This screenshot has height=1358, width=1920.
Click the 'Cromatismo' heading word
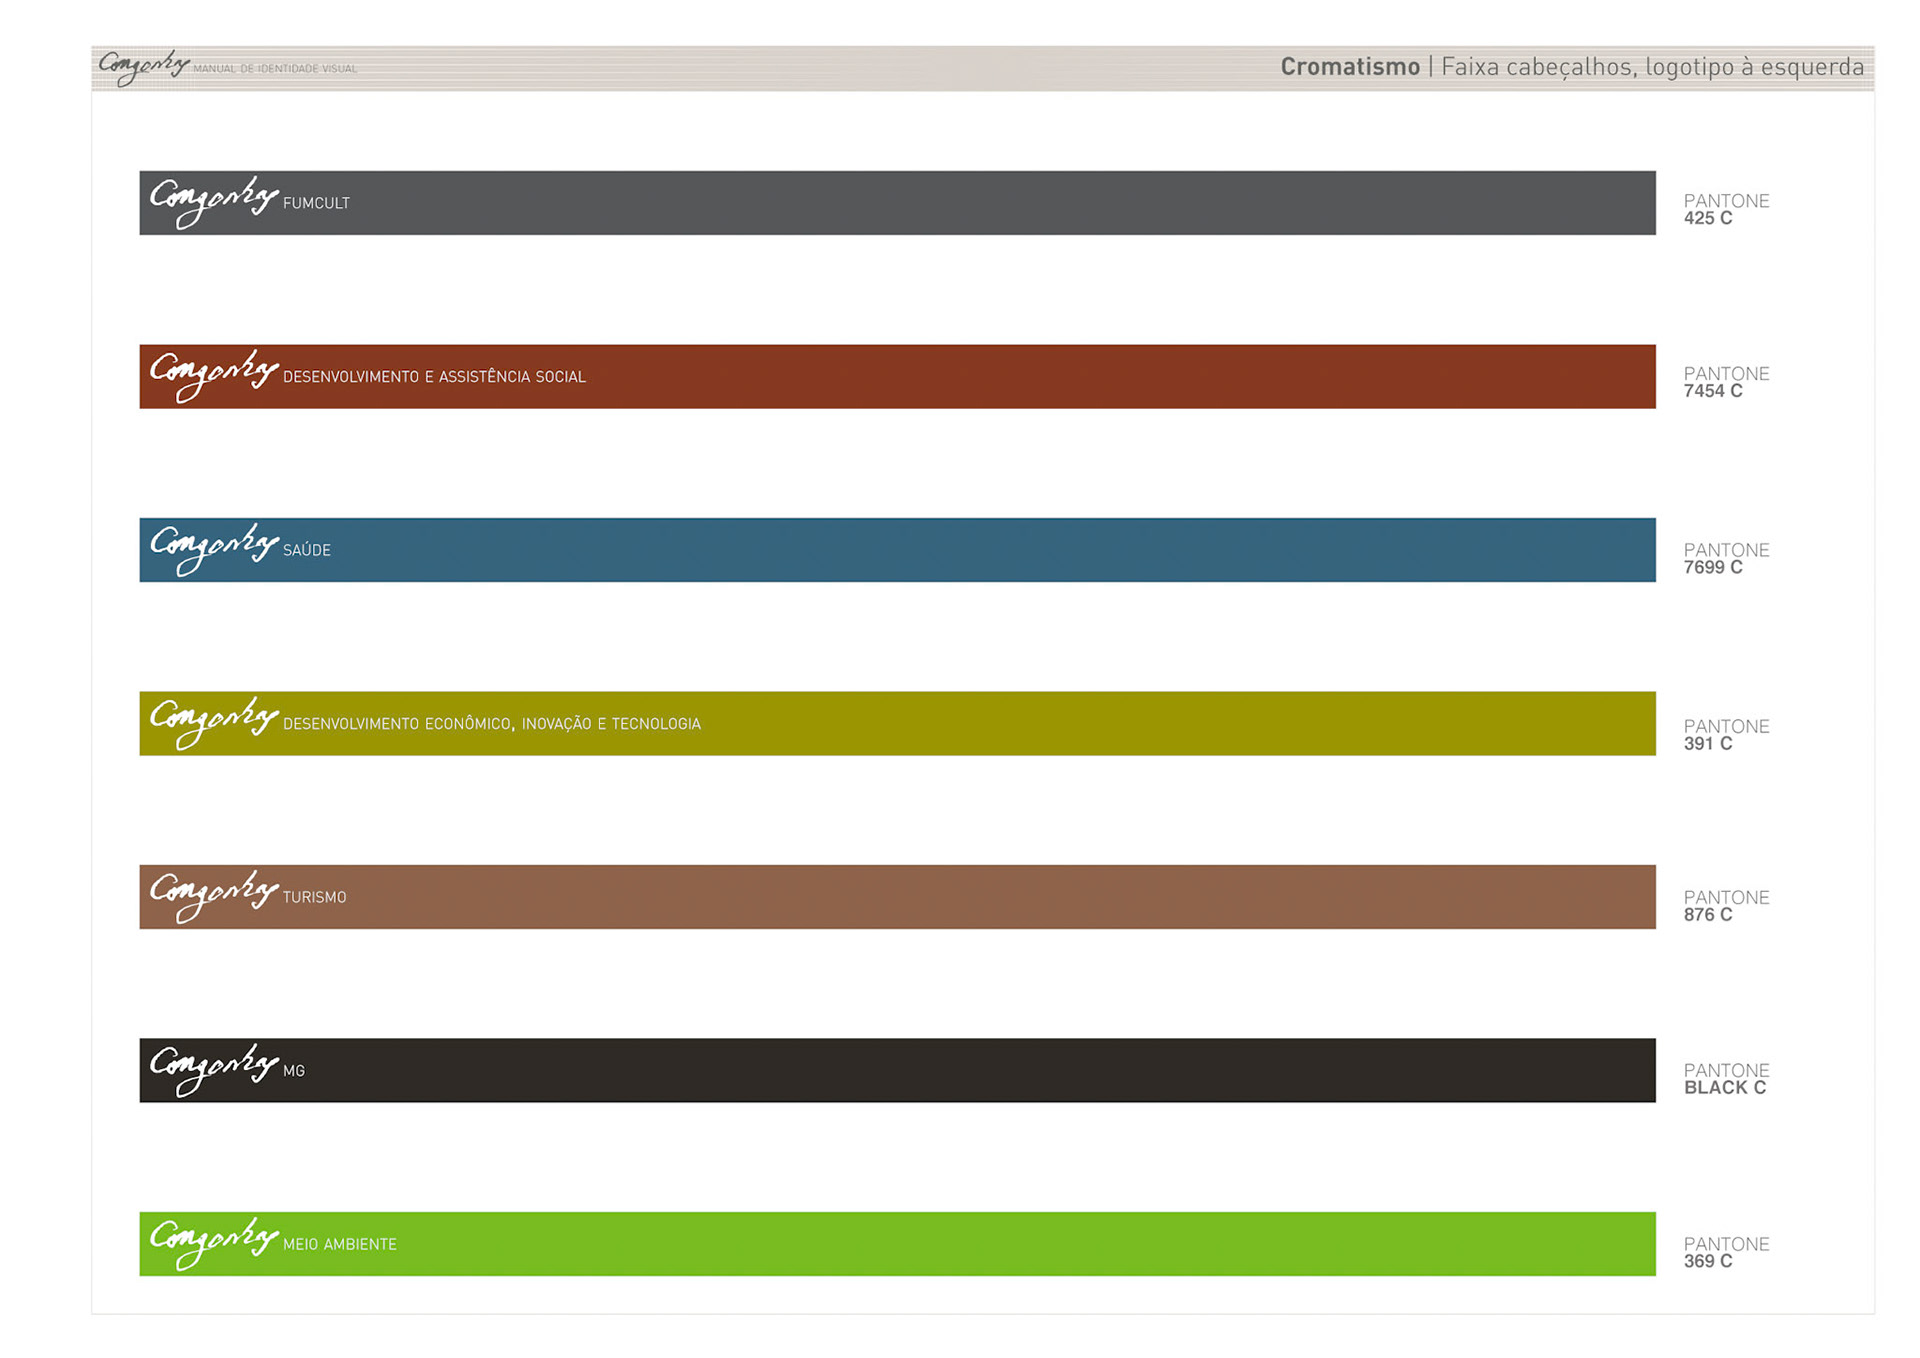click(1350, 67)
